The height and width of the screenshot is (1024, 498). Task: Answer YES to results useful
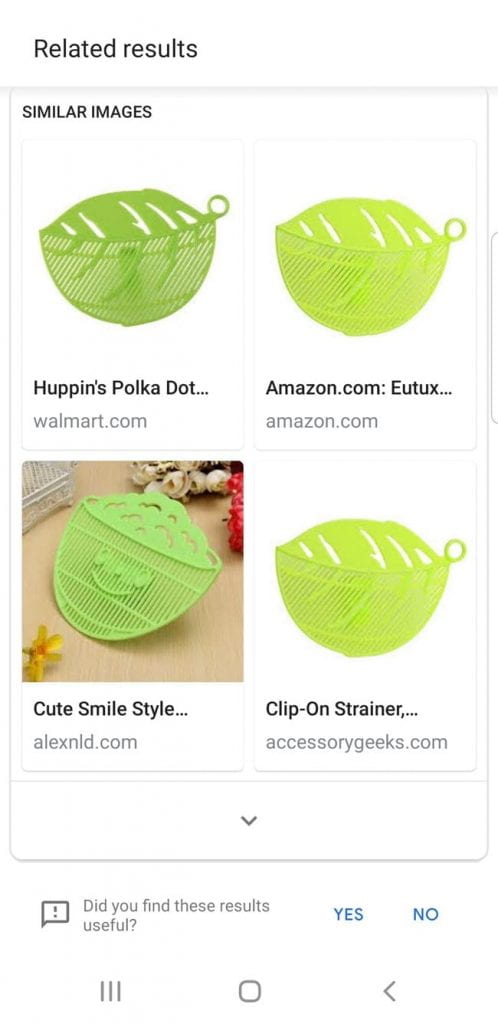(x=349, y=914)
